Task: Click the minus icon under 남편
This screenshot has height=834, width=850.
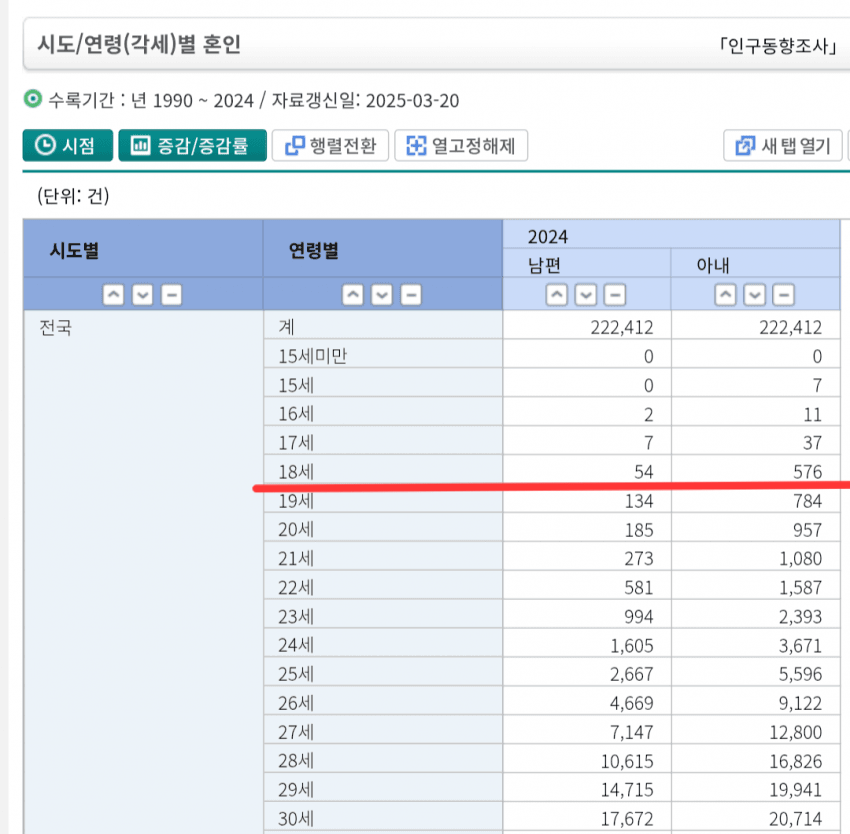Action: 615,295
